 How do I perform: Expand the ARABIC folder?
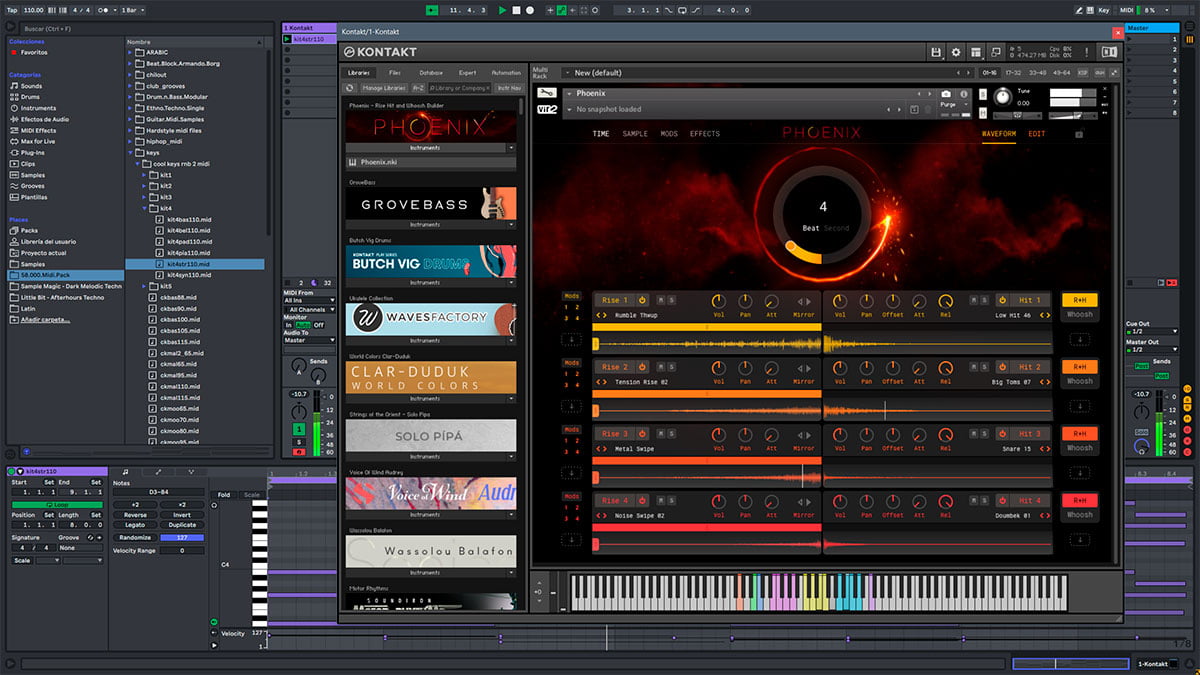130,52
